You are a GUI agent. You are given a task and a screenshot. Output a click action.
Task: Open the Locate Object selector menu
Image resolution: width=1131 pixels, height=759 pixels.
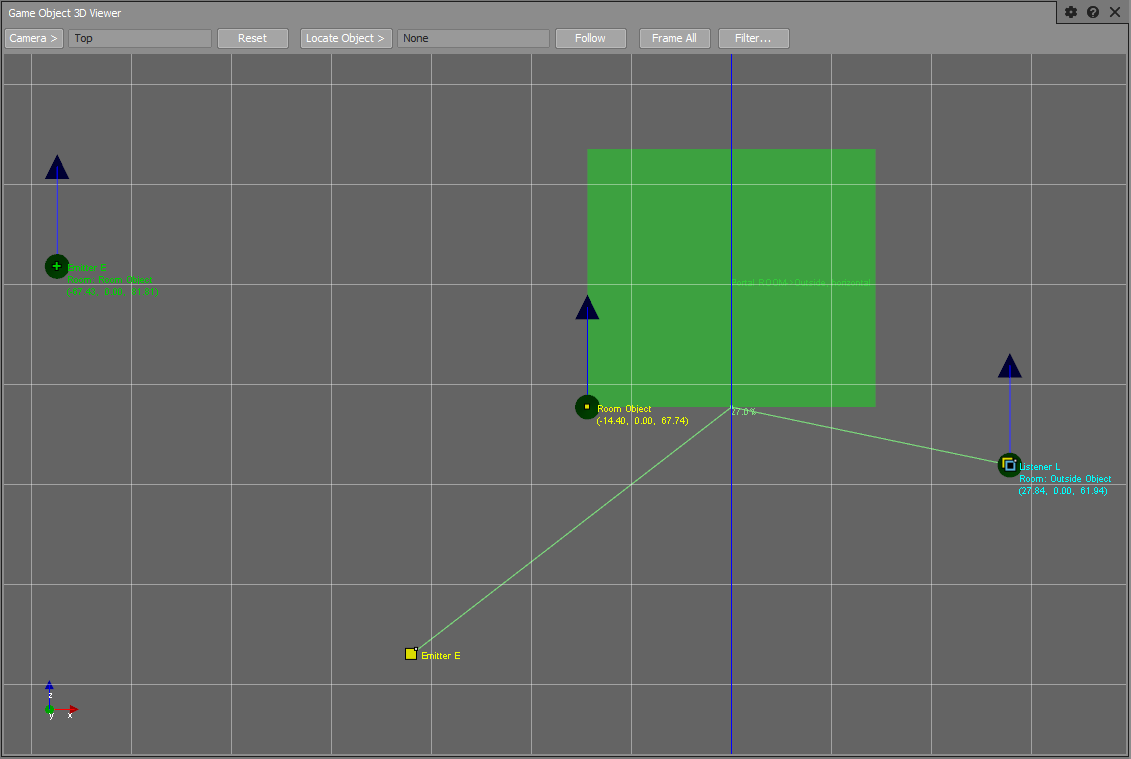[345, 38]
